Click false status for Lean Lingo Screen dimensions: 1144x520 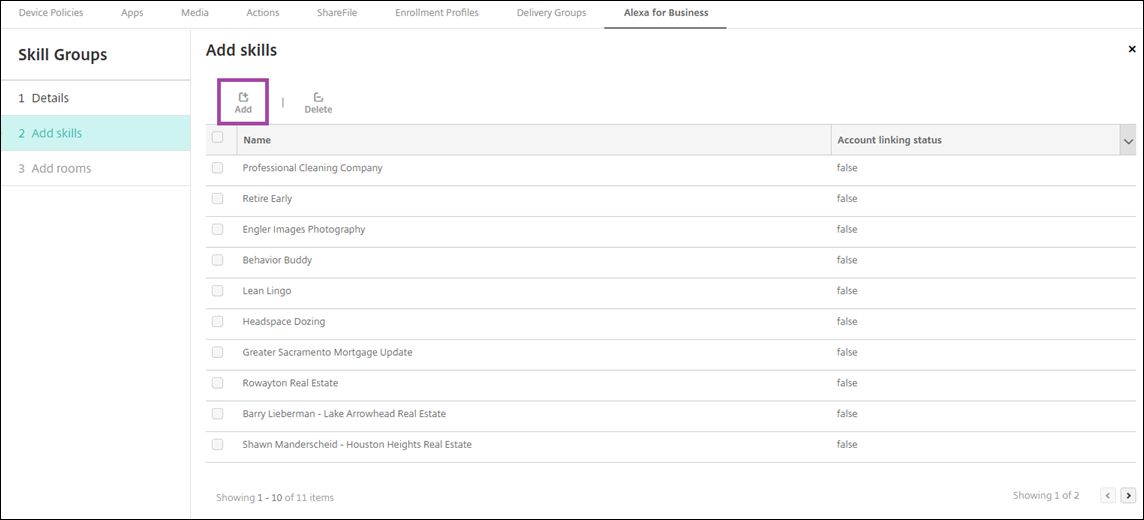pyautogui.click(x=847, y=290)
